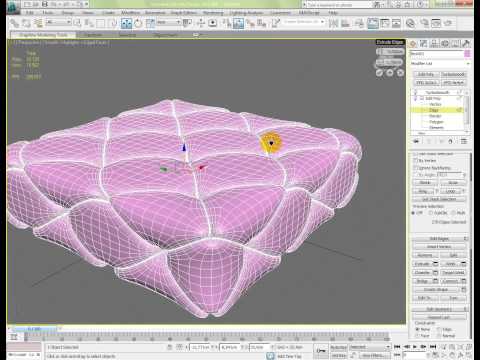Select Preview Selection Multi radio
Image resolution: width=480 pixels, height=360 pixels.
point(453,213)
